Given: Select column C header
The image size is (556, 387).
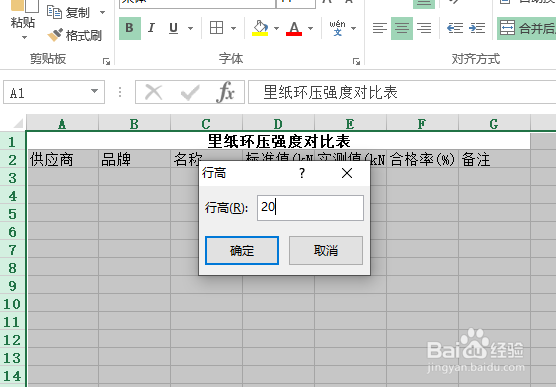Looking at the screenshot, I should [x=206, y=123].
